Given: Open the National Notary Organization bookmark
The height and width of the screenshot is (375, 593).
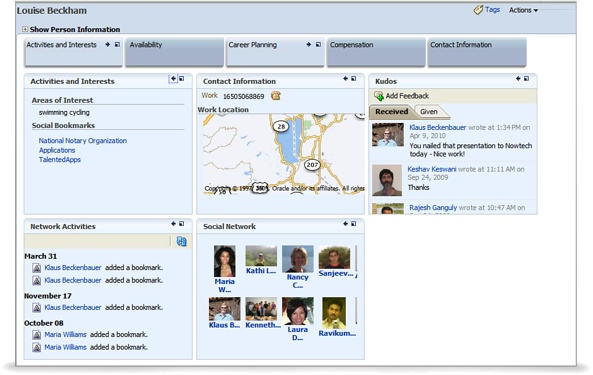Looking at the screenshot, I should (x=82, y=141).
